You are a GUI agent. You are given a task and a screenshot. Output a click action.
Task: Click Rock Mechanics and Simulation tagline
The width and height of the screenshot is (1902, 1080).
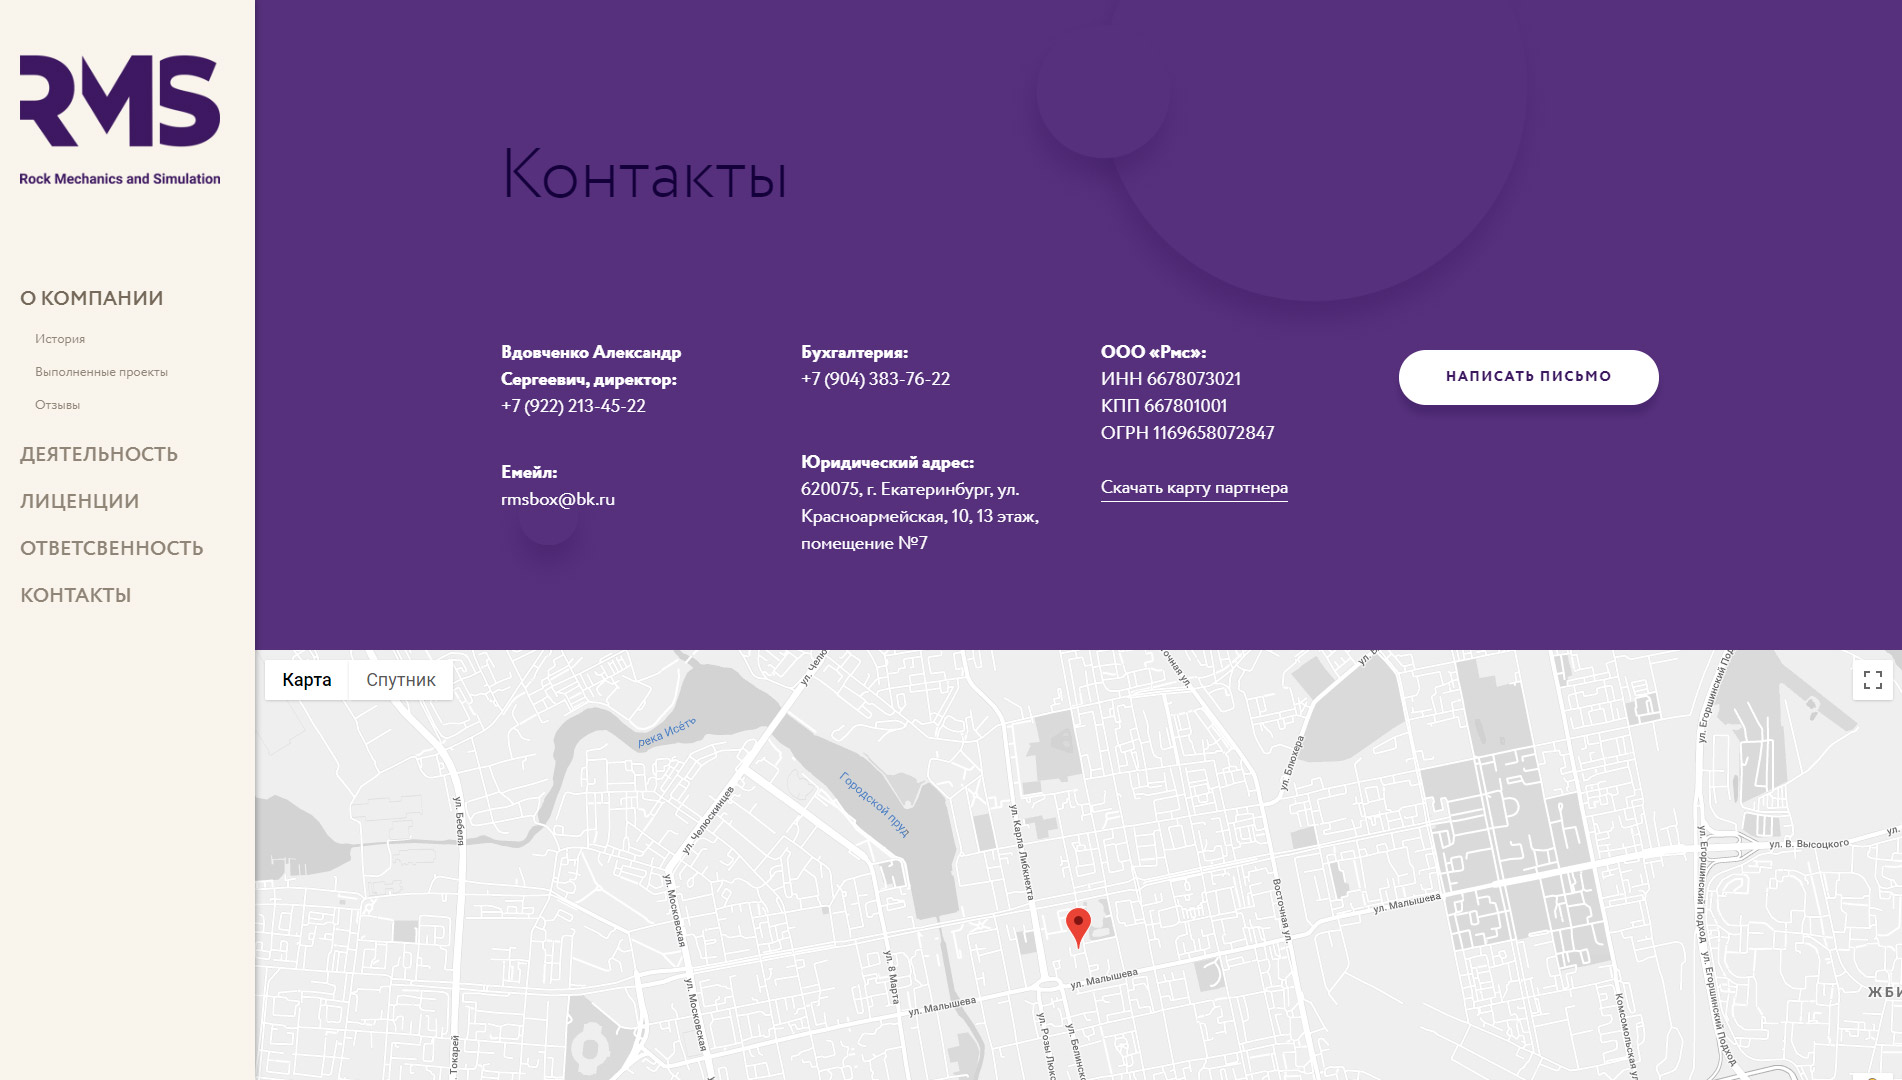[x=120, y=179]
